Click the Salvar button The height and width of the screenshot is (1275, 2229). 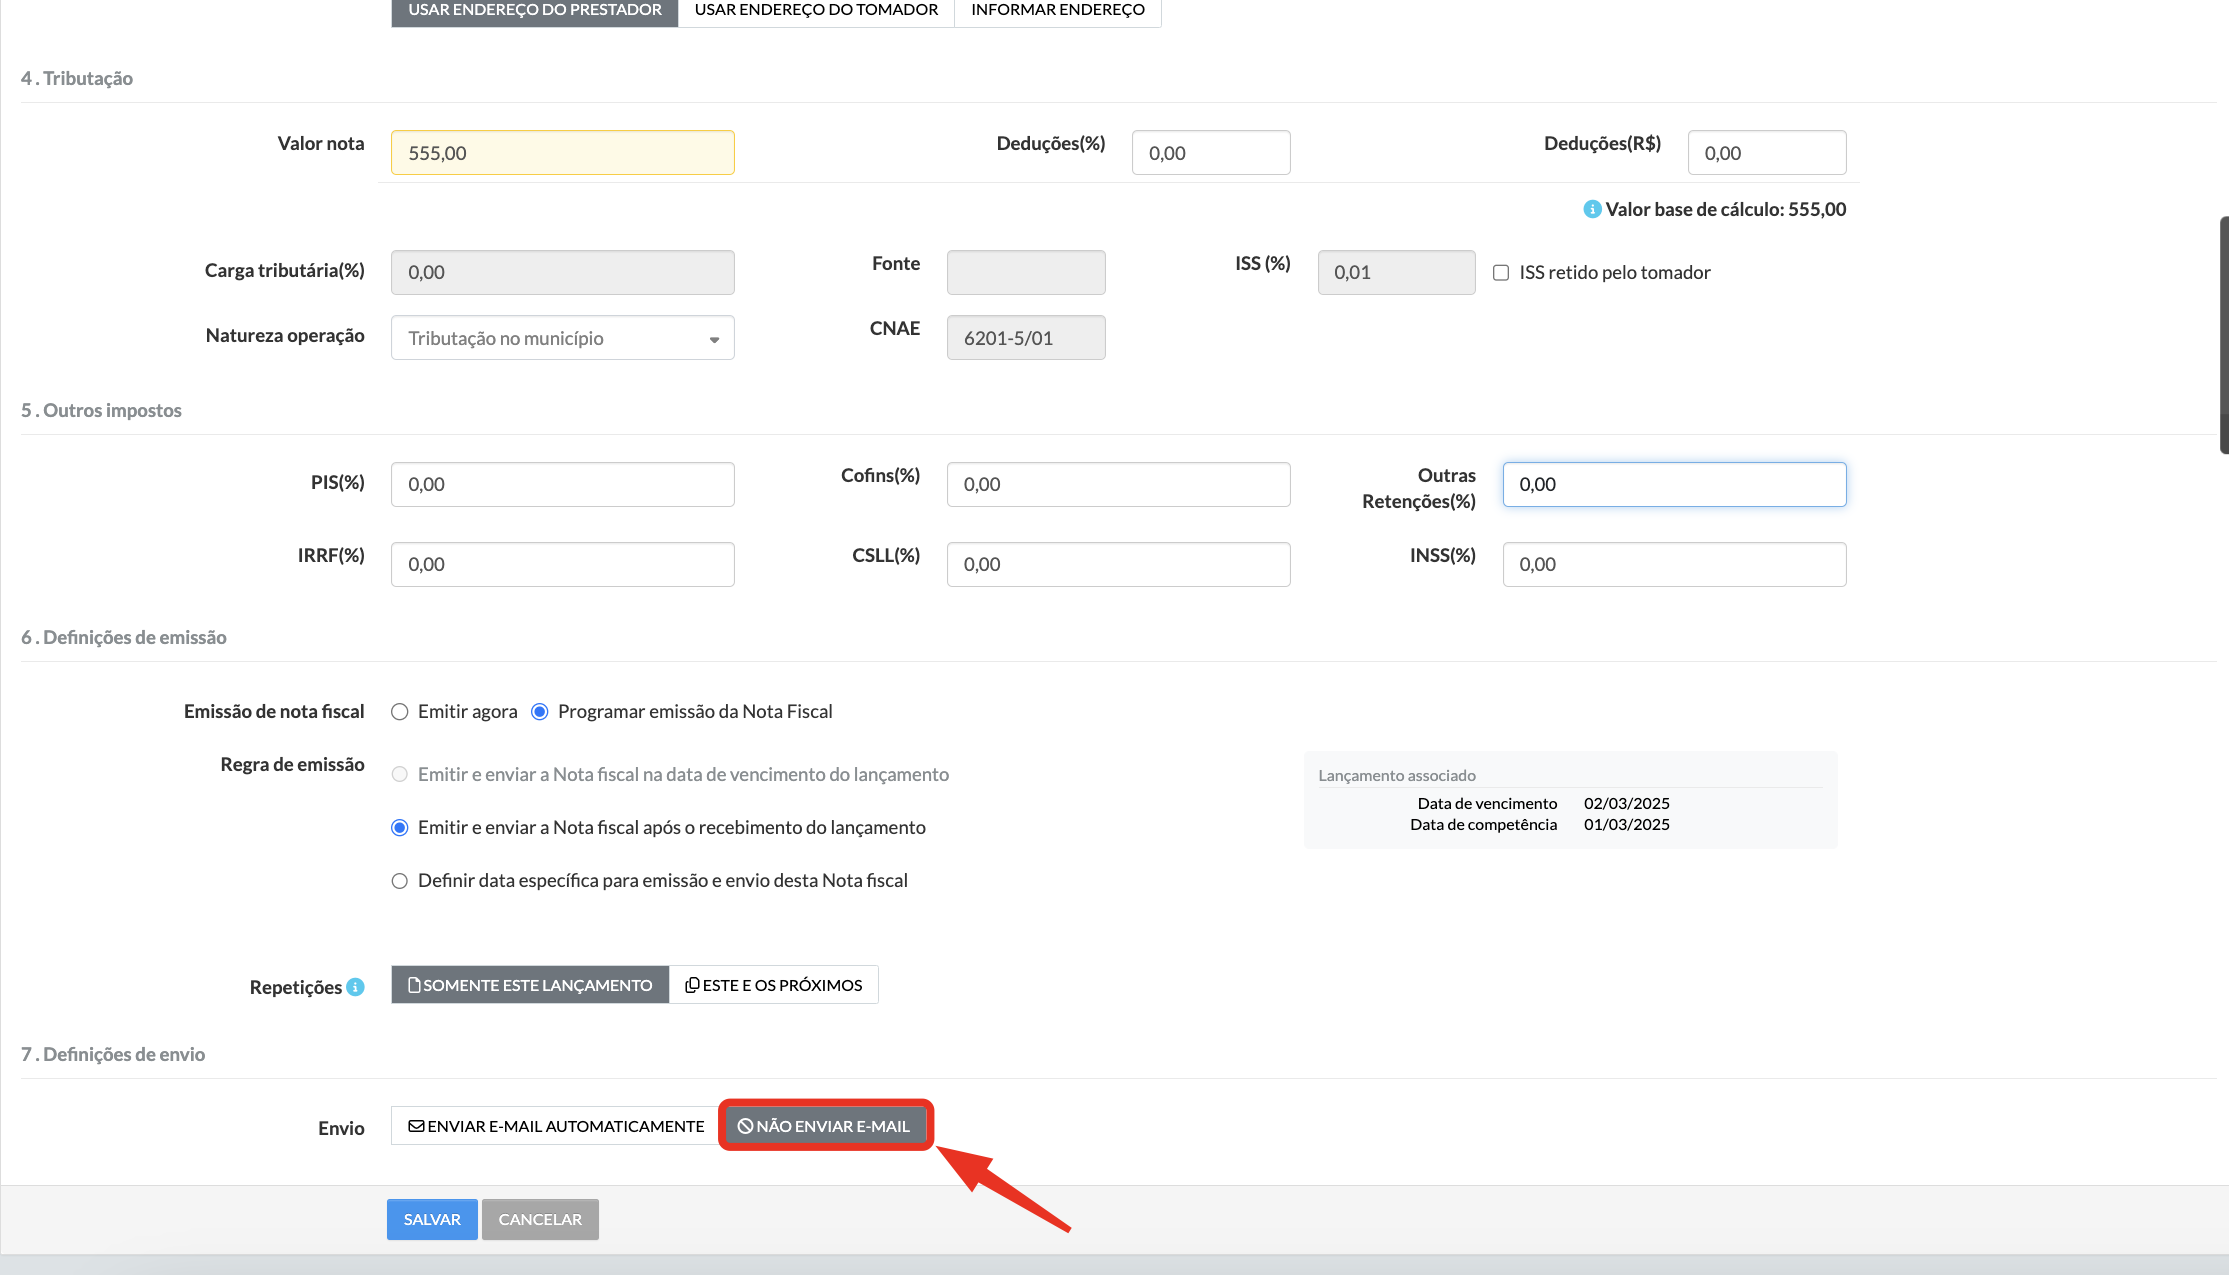pyautogui.click(x=432, y=1219)
